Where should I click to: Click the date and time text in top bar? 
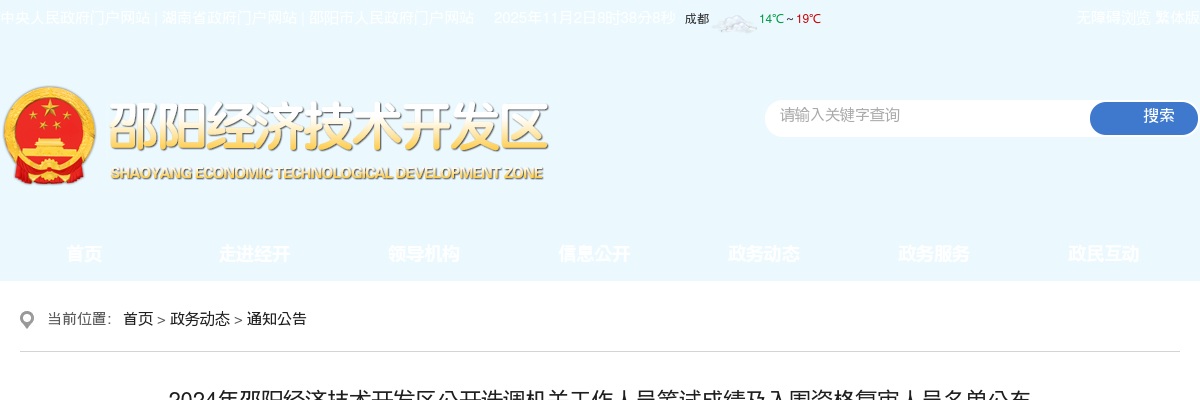coord(585,18)
